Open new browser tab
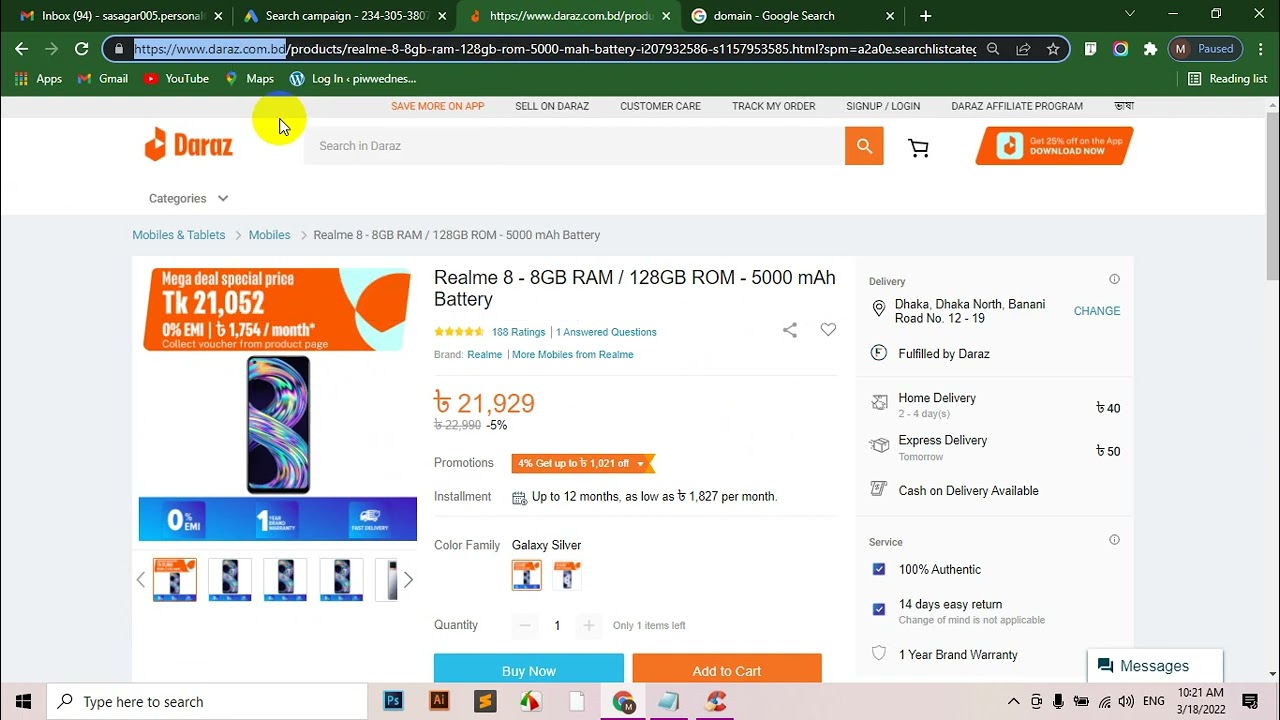1280x720 pixels. pyautogui.click(x=925, y=16)
